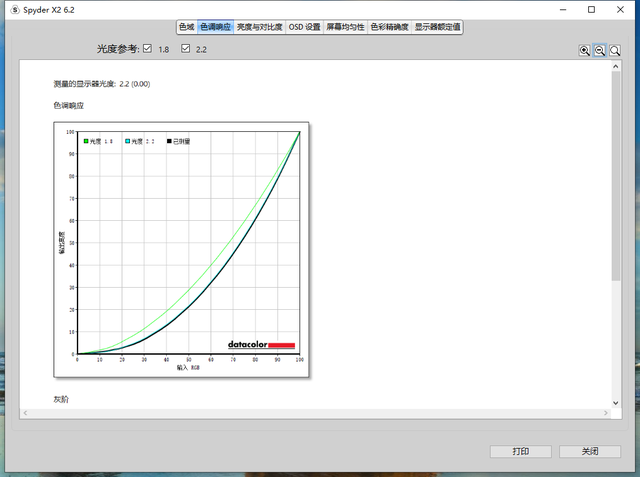640x477 pixels.
Task: Click the 关闭 button
Action: point(590,451)
